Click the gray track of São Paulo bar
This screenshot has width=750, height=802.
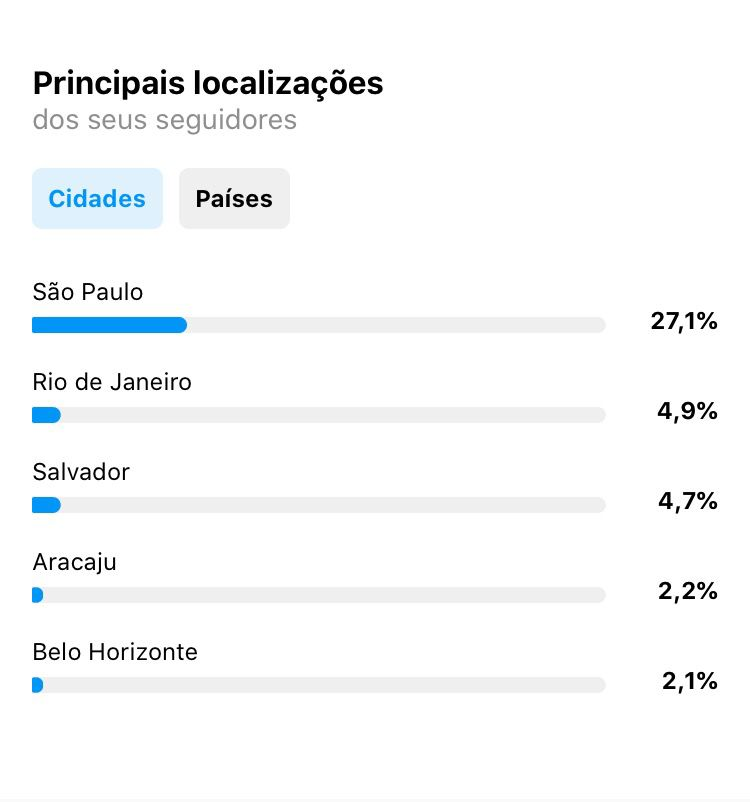coord(396,325)
